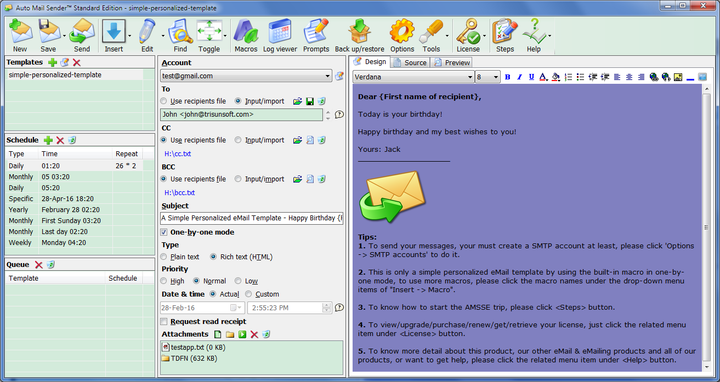Open Steps checklist icon

click(505, 36)
